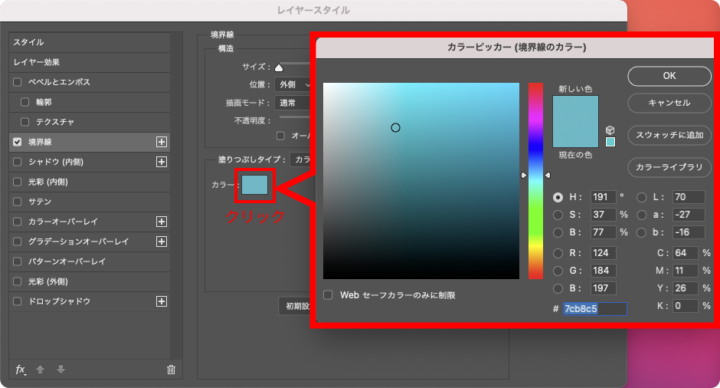Select the RGB B blue radio button
Viewport: 720px width, 388px height.
(558, 288)
